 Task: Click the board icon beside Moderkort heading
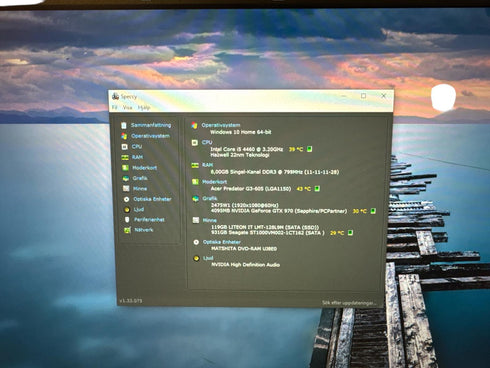pyautogui.click(x=195, y=182)
